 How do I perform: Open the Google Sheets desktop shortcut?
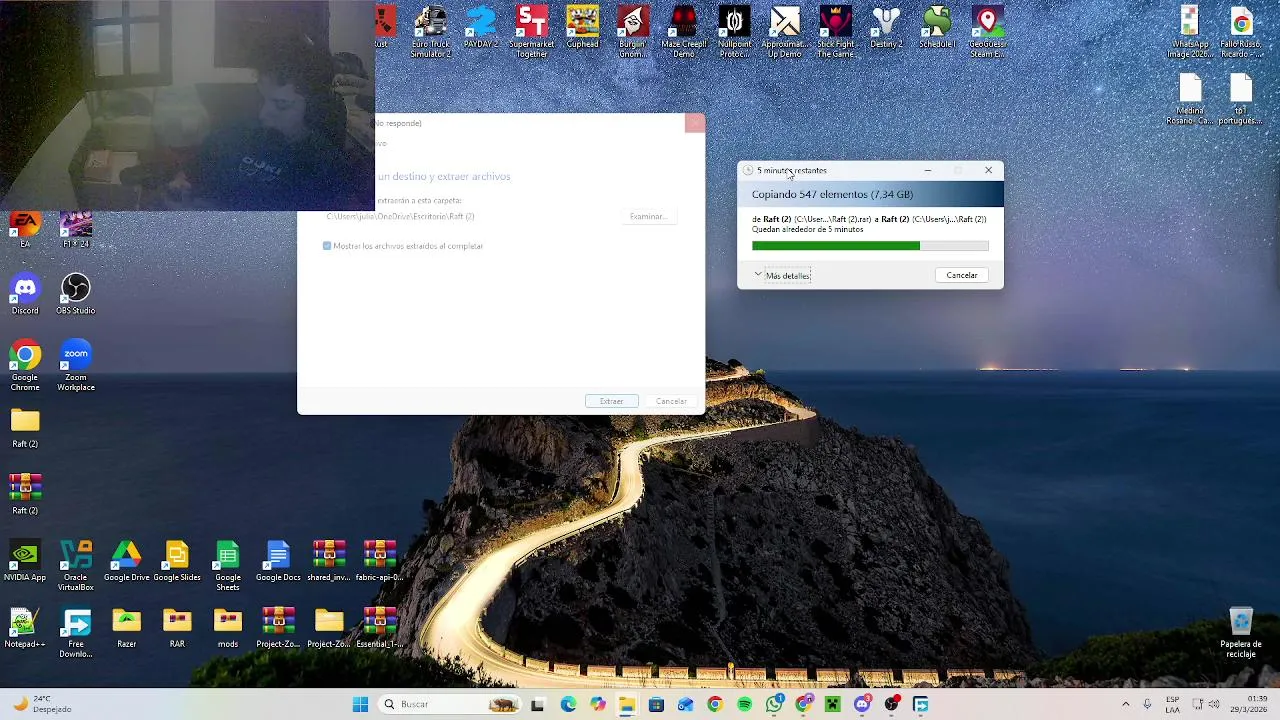tap(228, 566)
